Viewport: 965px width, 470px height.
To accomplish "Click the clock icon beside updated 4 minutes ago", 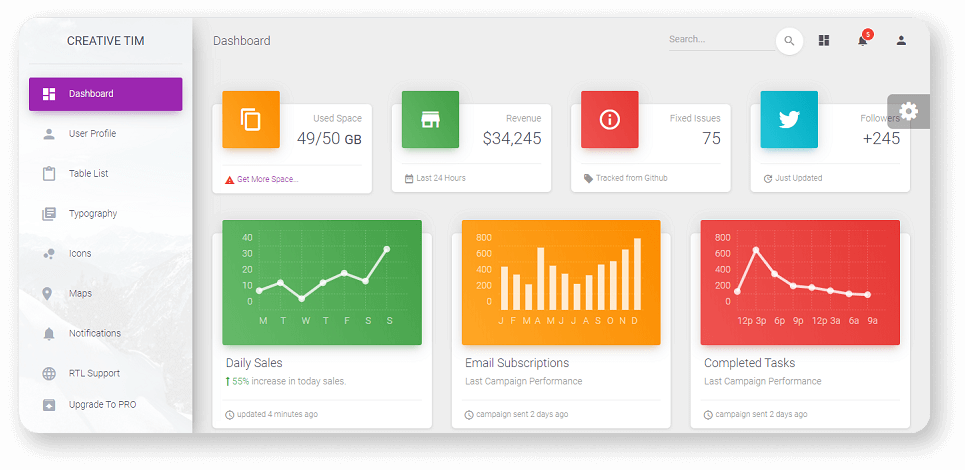I will pyautogui.click(x=230, y=415).
